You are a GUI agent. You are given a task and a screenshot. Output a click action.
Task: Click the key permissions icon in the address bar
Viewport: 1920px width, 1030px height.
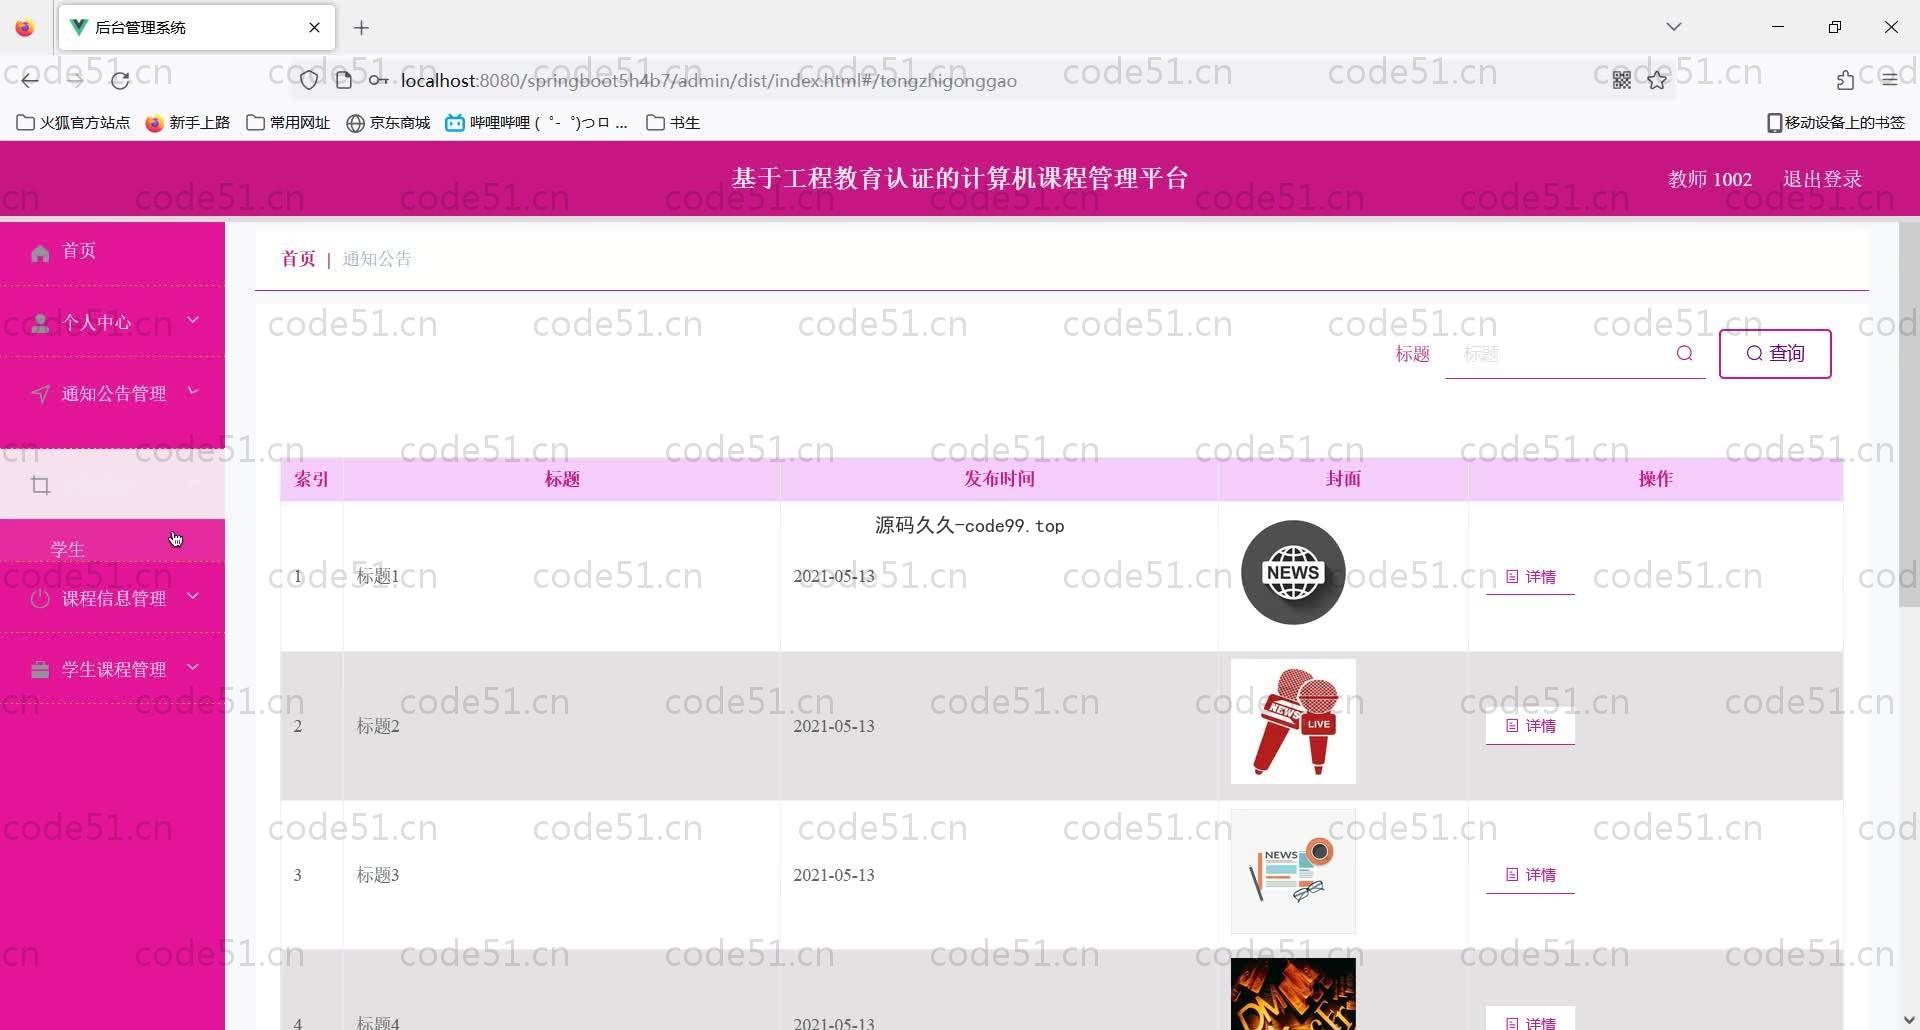(x=377, y=80)
